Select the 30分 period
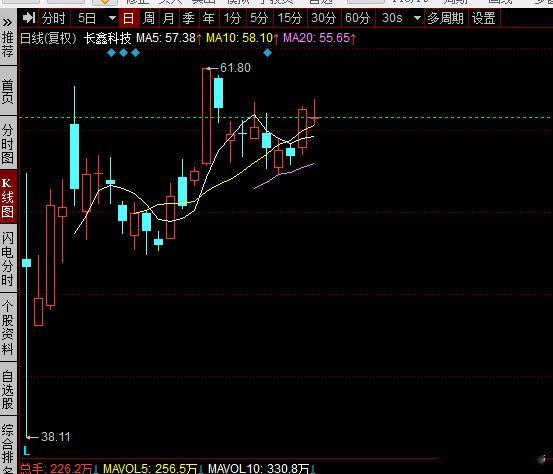 click(x=323, y=18)
